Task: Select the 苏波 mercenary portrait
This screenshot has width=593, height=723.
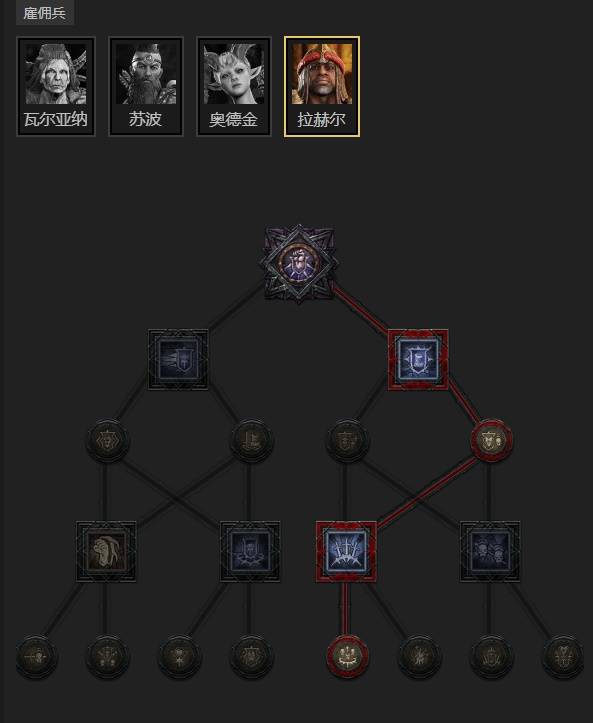Action: click(146, 87)
